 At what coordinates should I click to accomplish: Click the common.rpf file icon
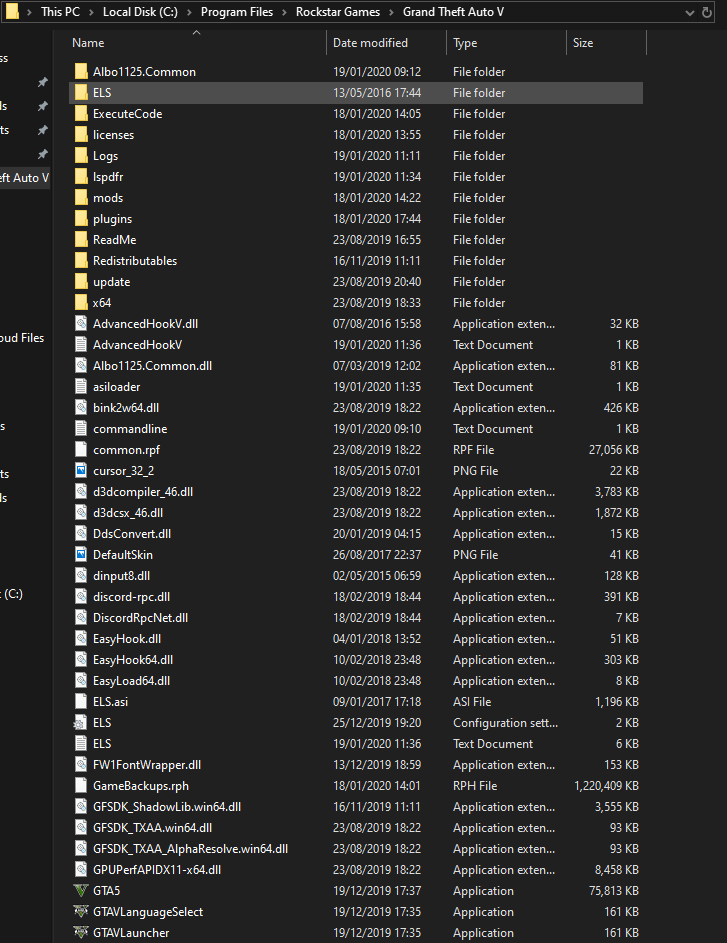(x=81, y=450)
